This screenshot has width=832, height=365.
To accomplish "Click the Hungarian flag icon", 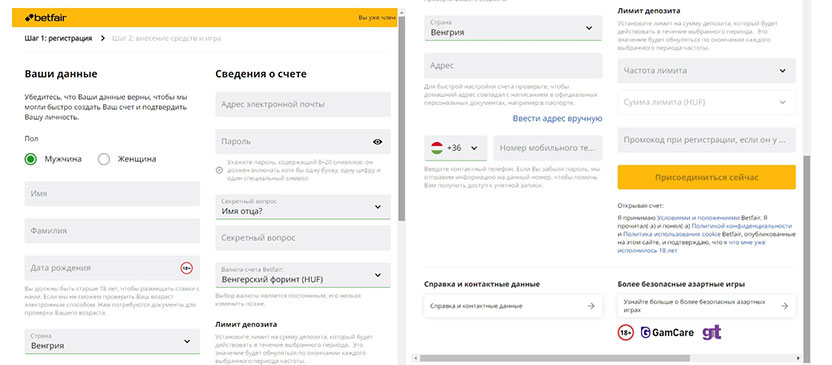I will click(437, 148).
